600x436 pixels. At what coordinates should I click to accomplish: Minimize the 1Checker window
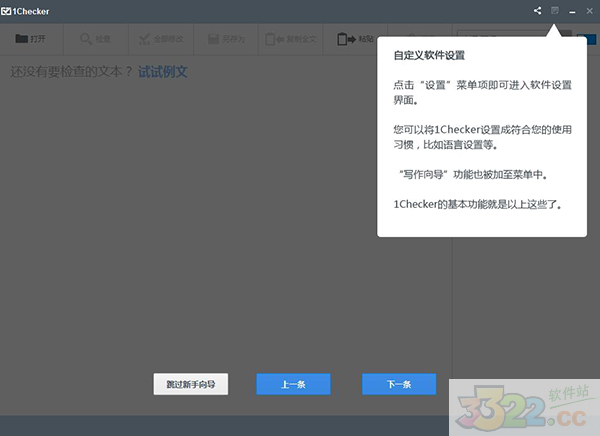tap(572, 12)
